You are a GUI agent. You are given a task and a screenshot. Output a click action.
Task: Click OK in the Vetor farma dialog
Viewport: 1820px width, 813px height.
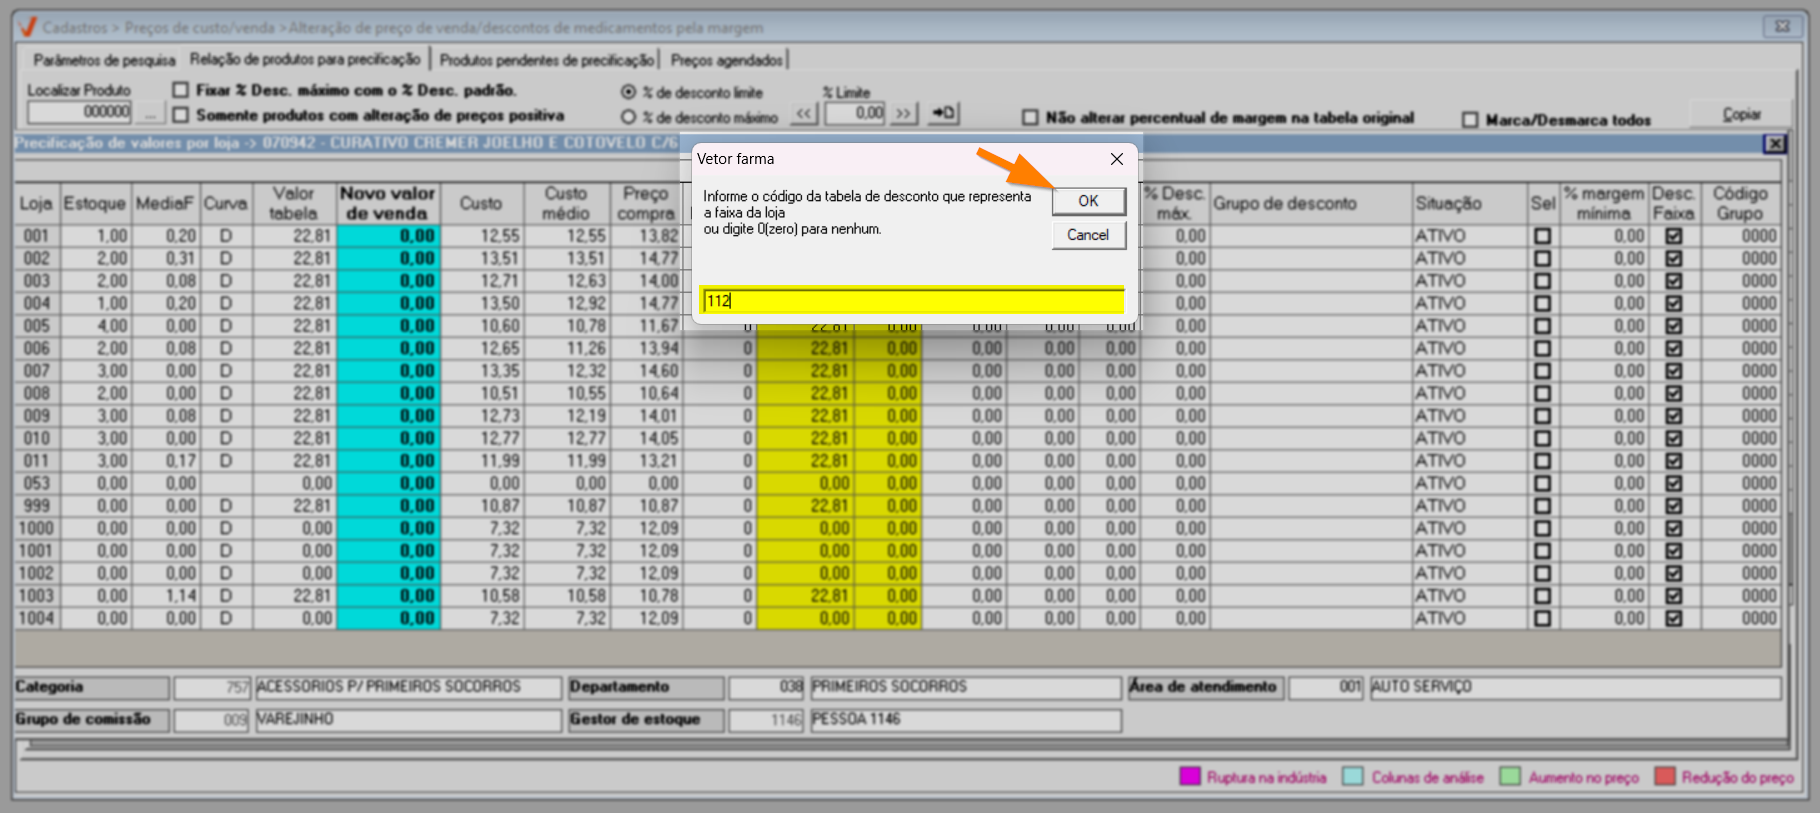point(1088,201)
